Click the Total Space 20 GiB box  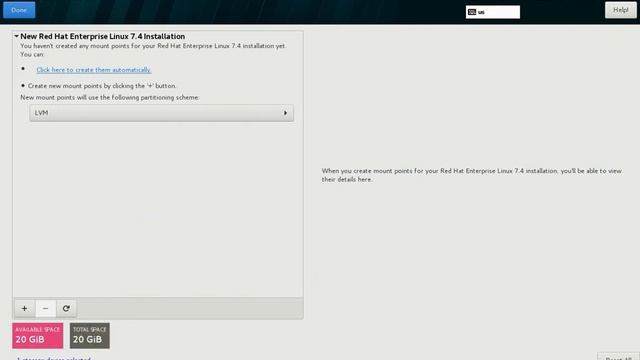(x=89, y=336)
